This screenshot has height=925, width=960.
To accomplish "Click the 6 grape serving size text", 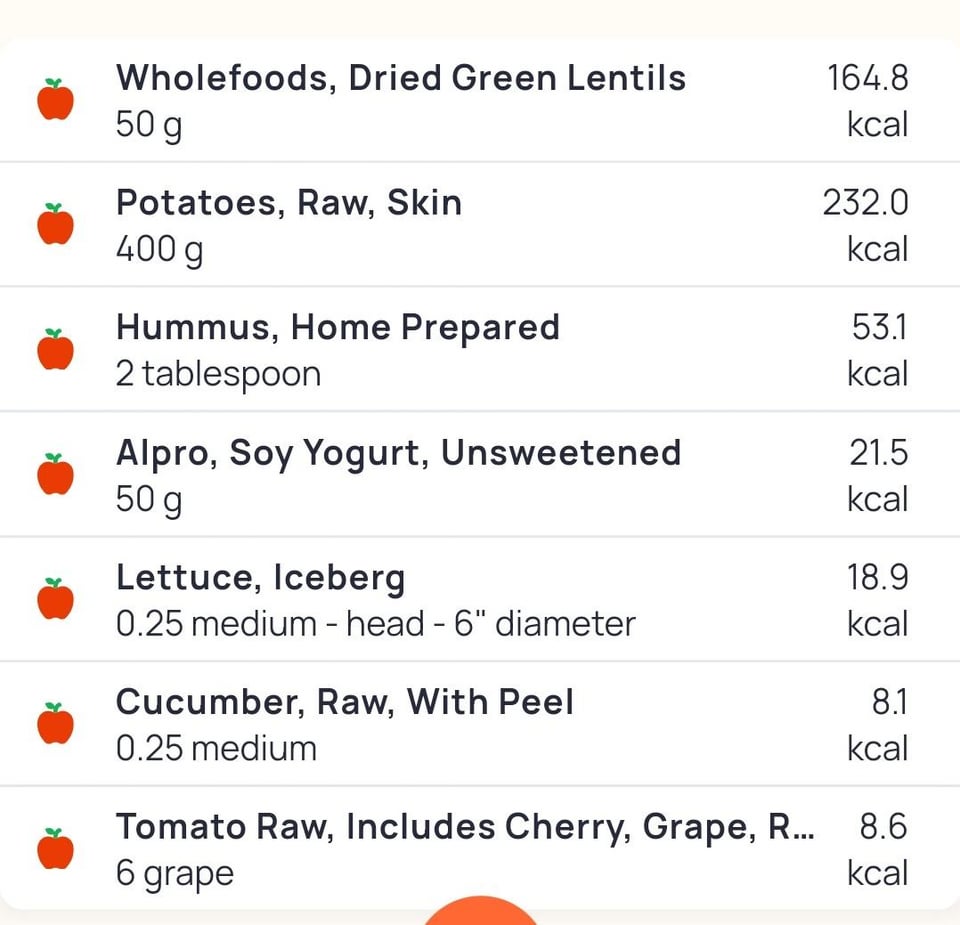I will [175, 873].
